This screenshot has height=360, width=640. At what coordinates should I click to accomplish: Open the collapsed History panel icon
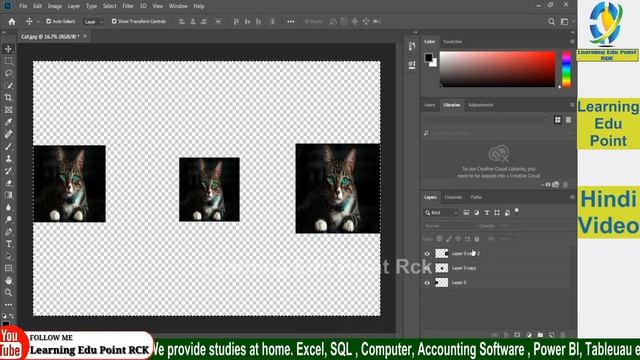tap(412, 46)
